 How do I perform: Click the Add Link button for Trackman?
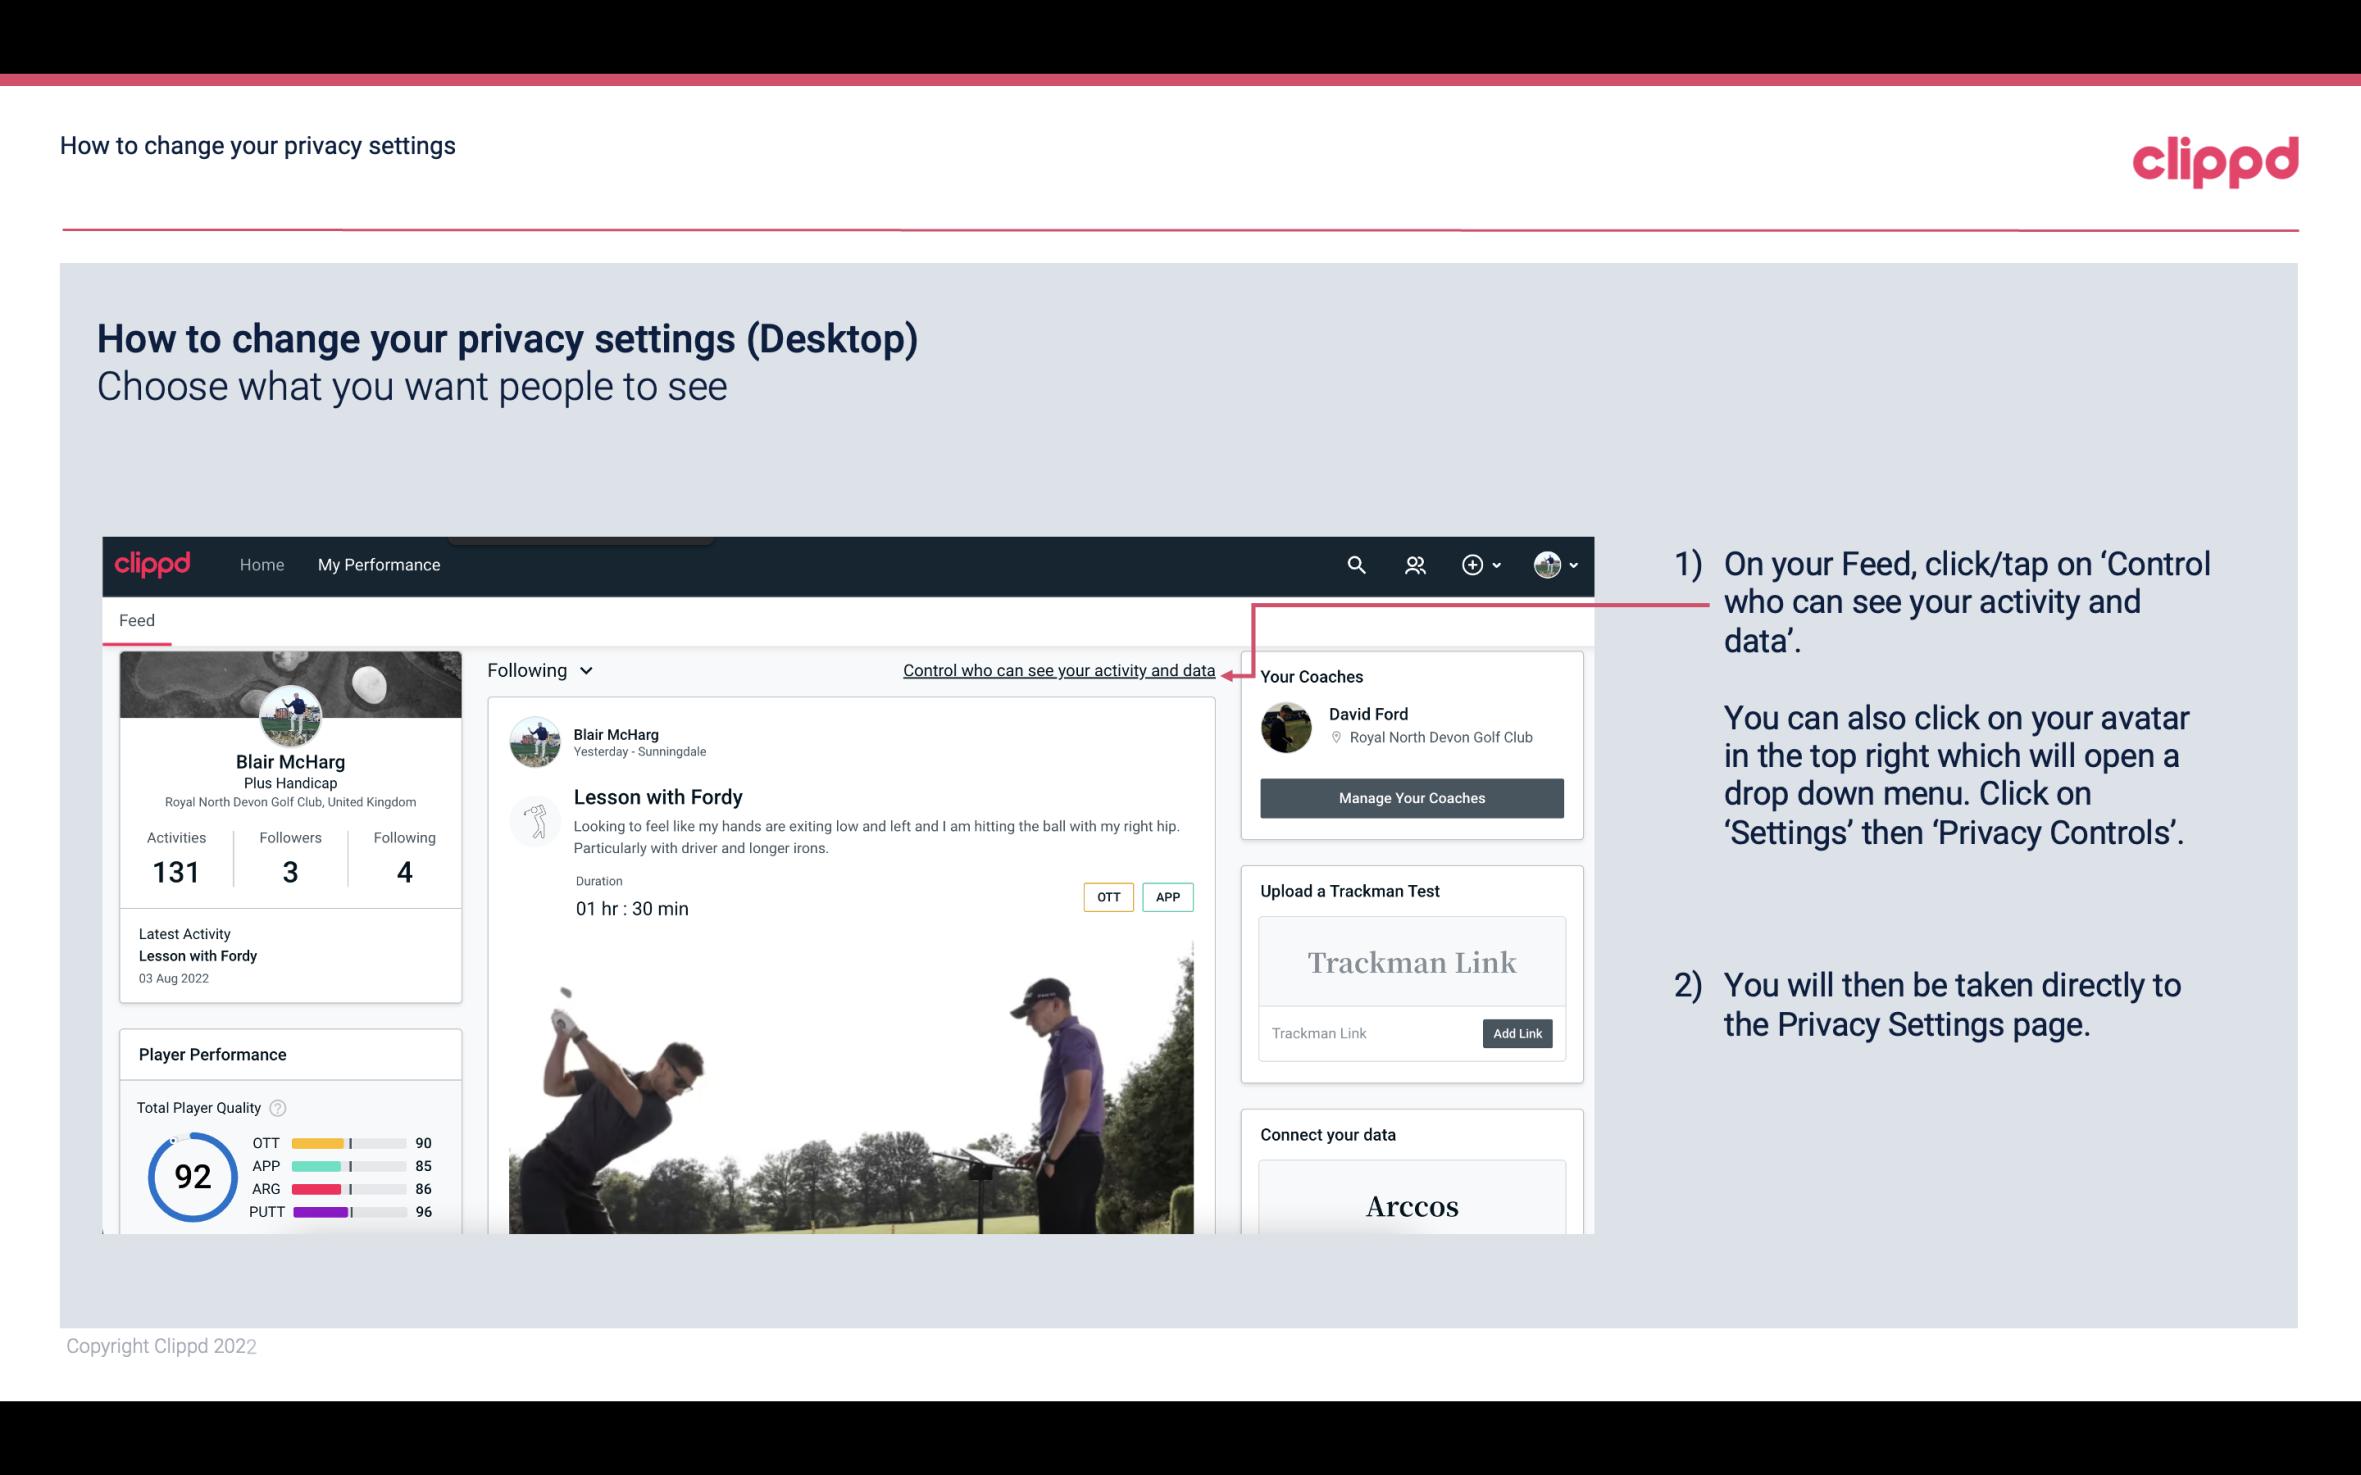[1515, 1033]
